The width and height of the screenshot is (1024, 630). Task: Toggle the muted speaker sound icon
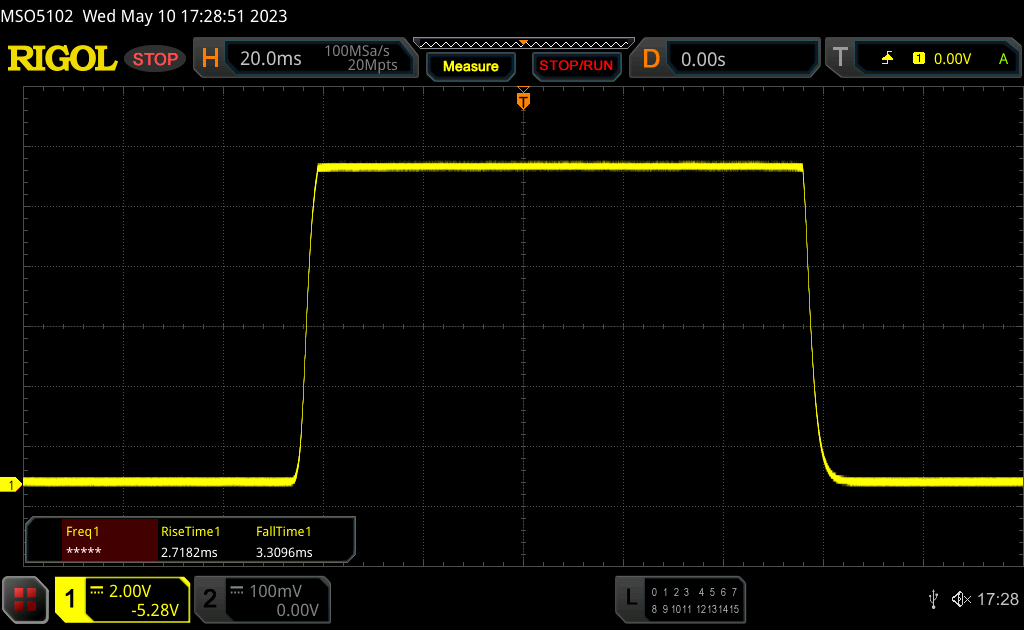tap(961, 599)
